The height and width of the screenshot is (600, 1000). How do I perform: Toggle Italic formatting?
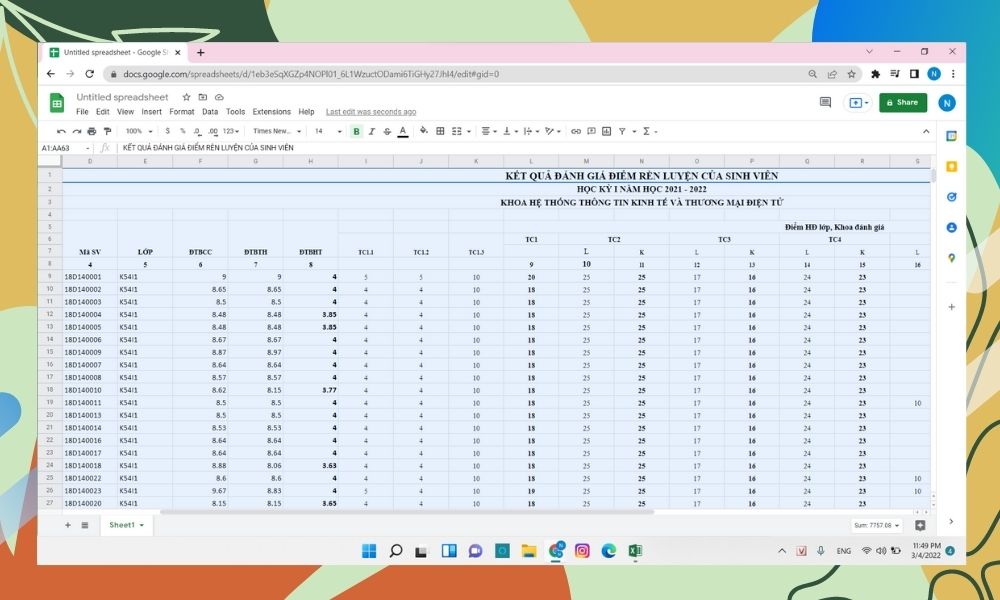[x=372, y=131]
